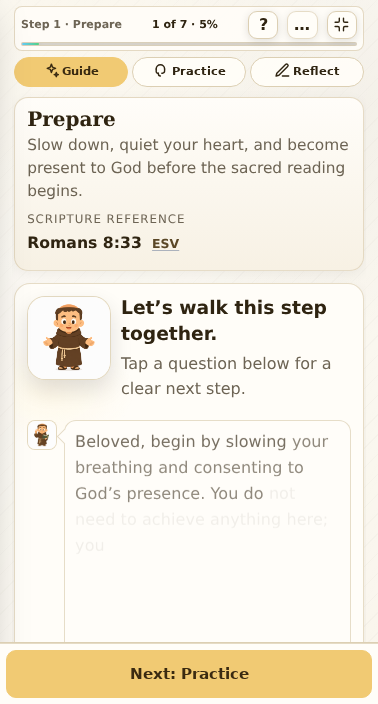Open help with the question mark button
This screenshot has width=378, height=704.
coord(263,25)
